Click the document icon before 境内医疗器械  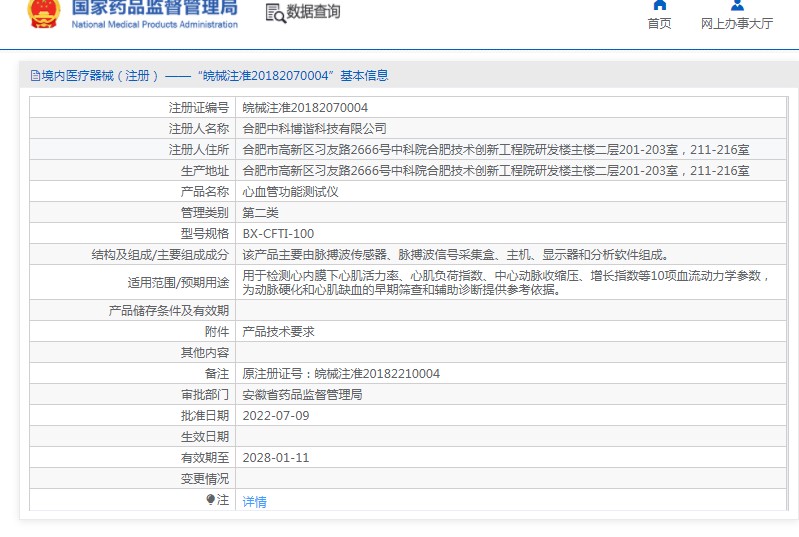coord(35,76)
